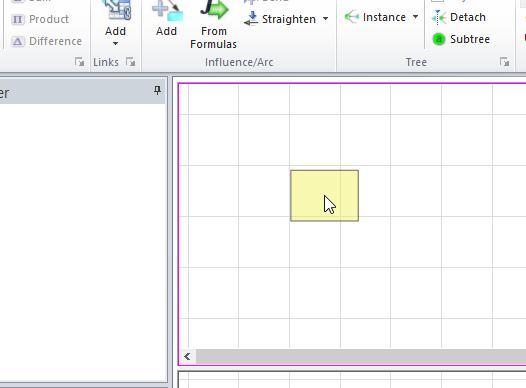Click the Product node icon

point(17,19)
